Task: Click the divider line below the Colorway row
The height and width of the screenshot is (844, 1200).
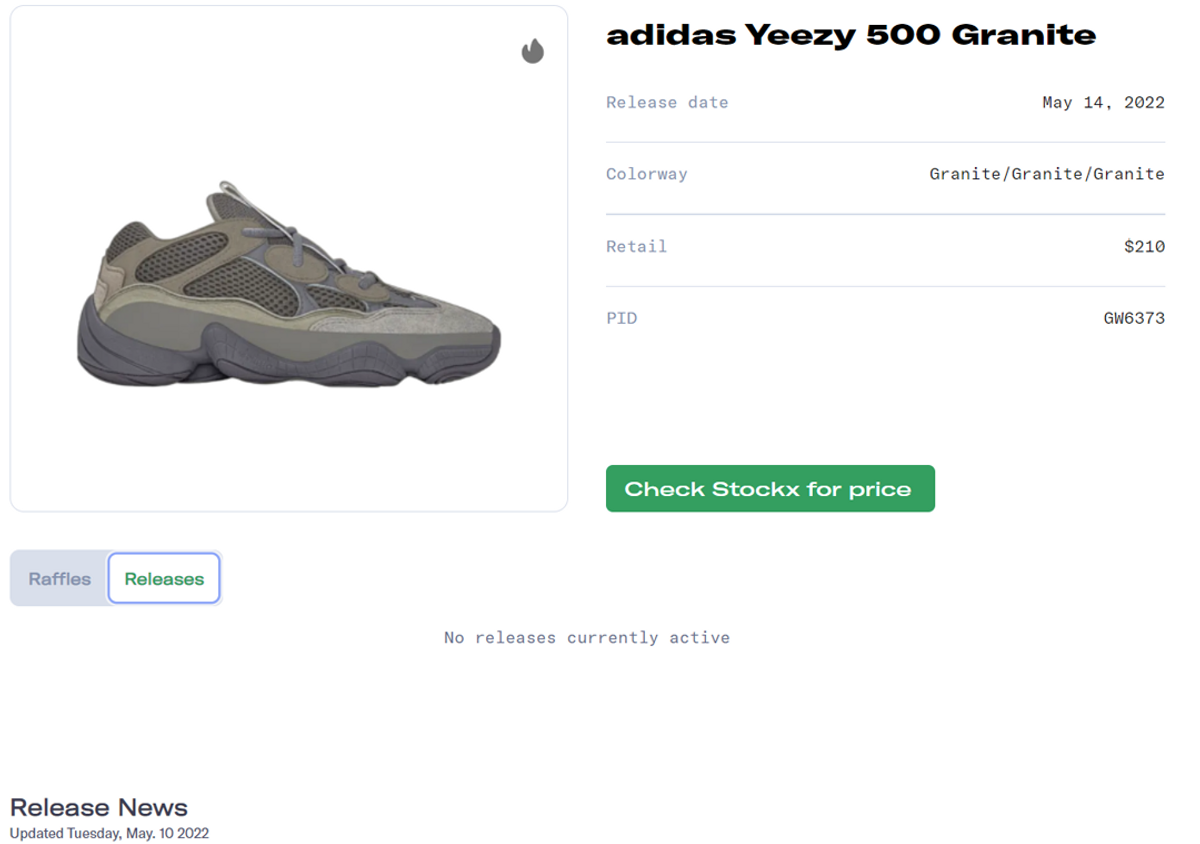Action: pos(885,212)
